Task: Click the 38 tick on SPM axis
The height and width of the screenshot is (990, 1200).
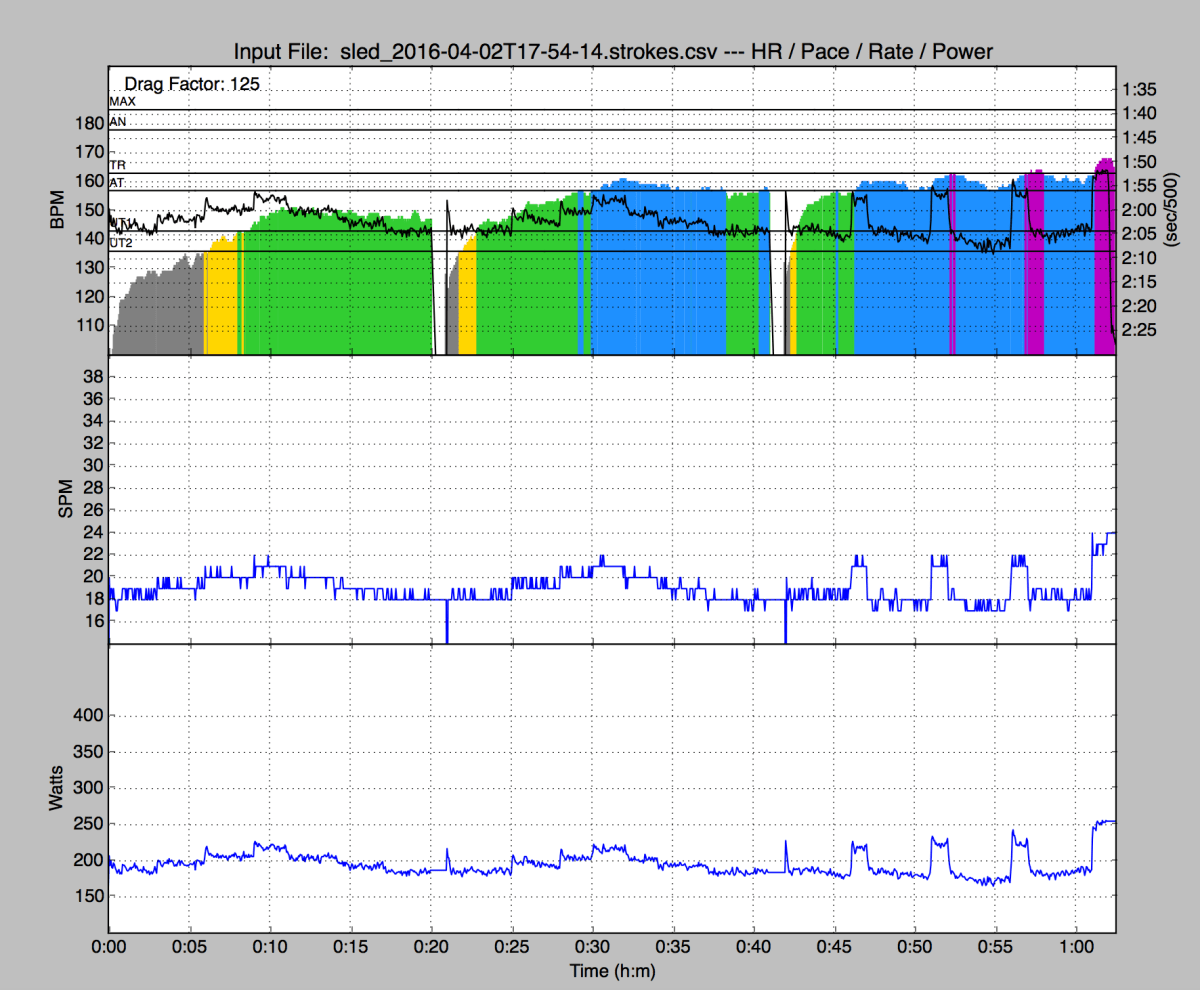Action: (93, 377)
